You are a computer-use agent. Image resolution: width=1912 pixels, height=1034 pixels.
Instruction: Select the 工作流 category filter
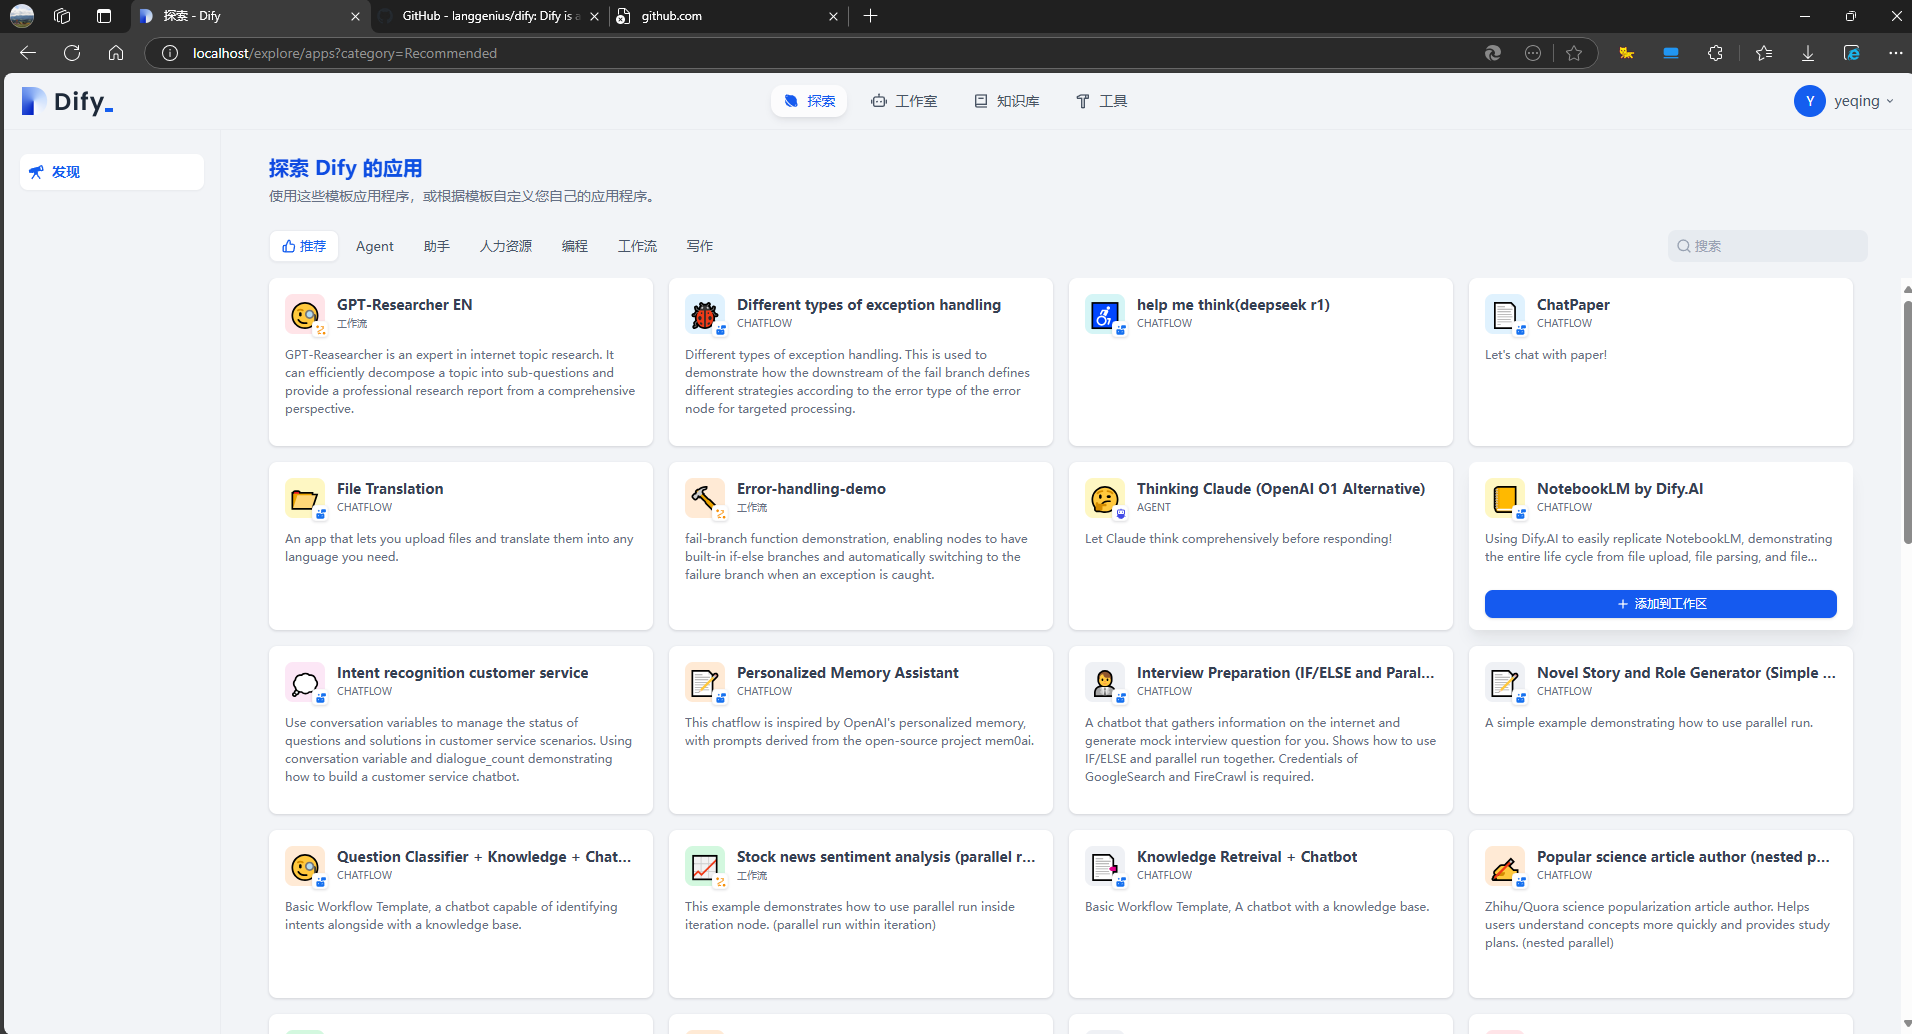tap(637, 246)
